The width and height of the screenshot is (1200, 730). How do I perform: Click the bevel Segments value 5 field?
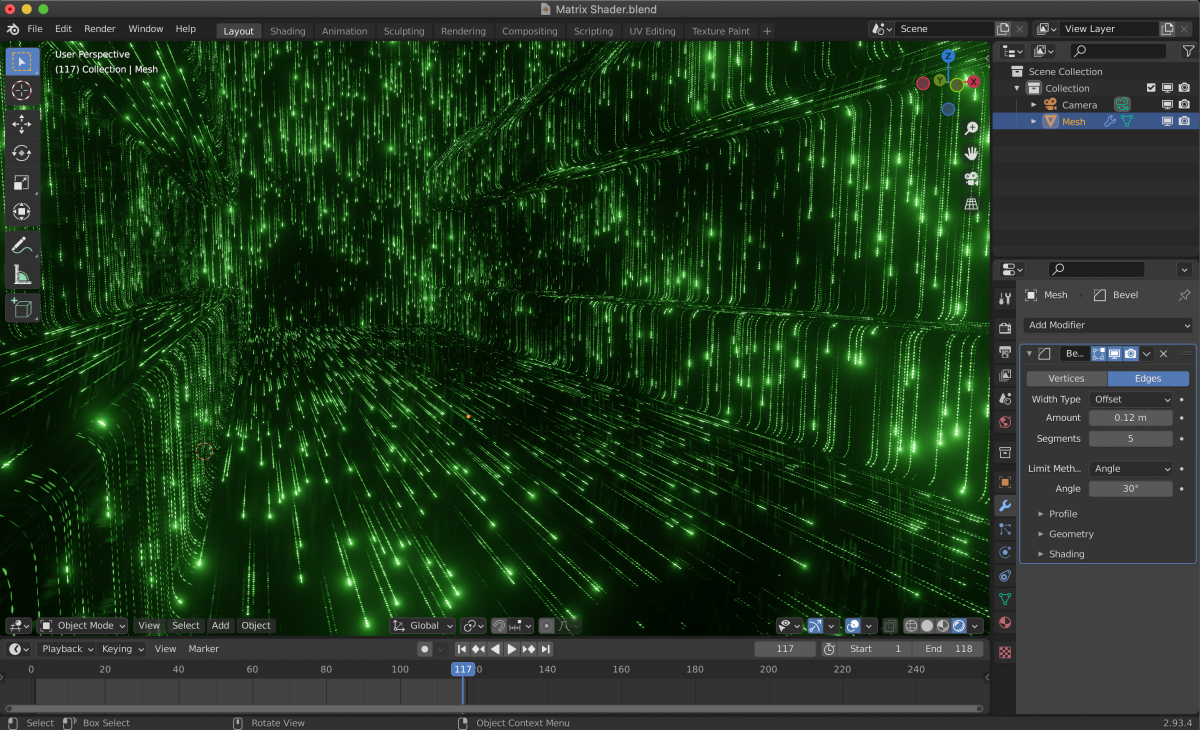click(1131, 439)
